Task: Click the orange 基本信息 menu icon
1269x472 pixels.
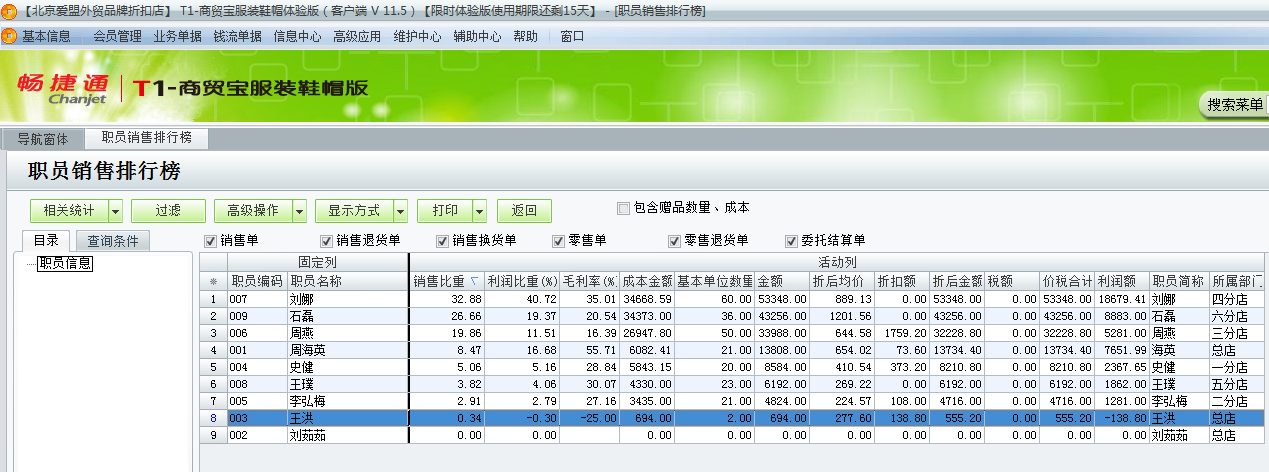Action: [x=10, y=36]
